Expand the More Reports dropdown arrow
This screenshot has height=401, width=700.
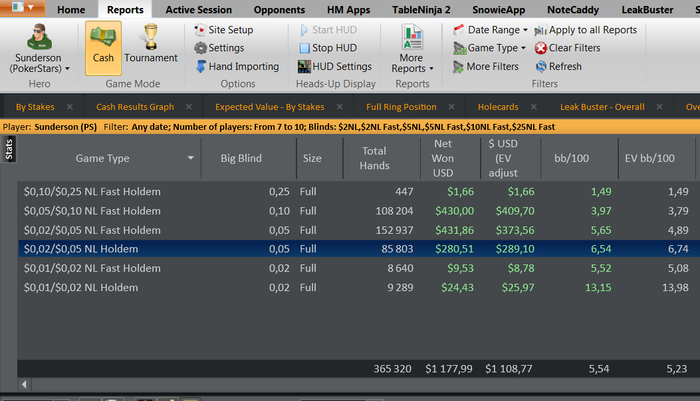tap(431, 69)
